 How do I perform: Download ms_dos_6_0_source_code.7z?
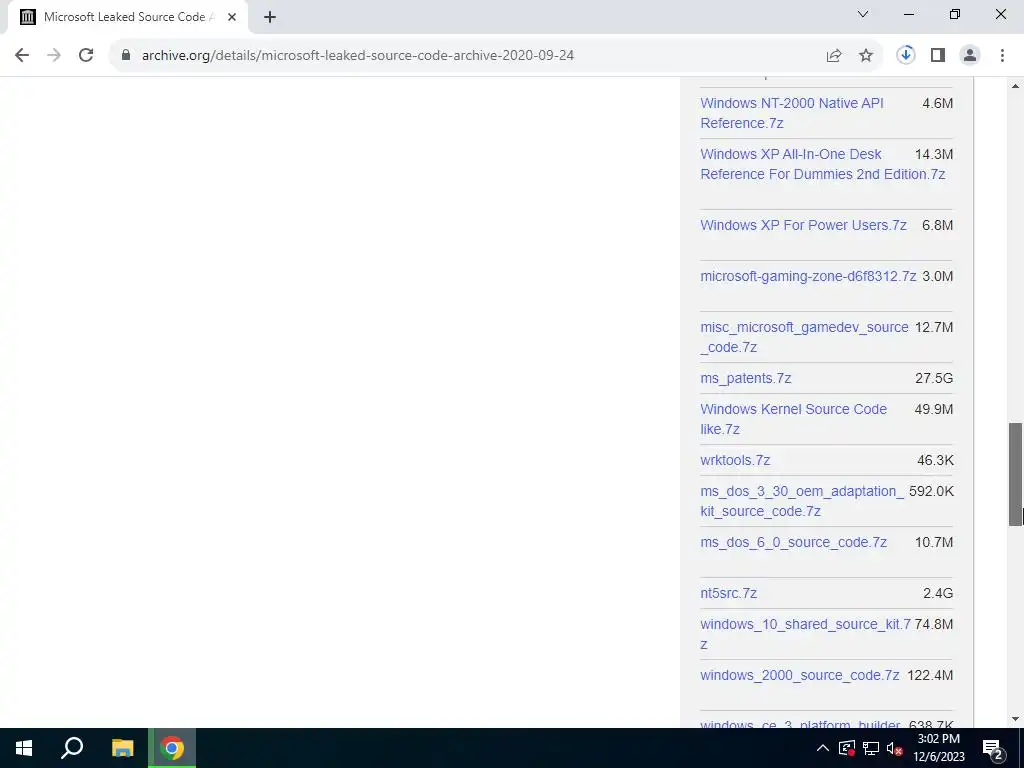(793, 542)
